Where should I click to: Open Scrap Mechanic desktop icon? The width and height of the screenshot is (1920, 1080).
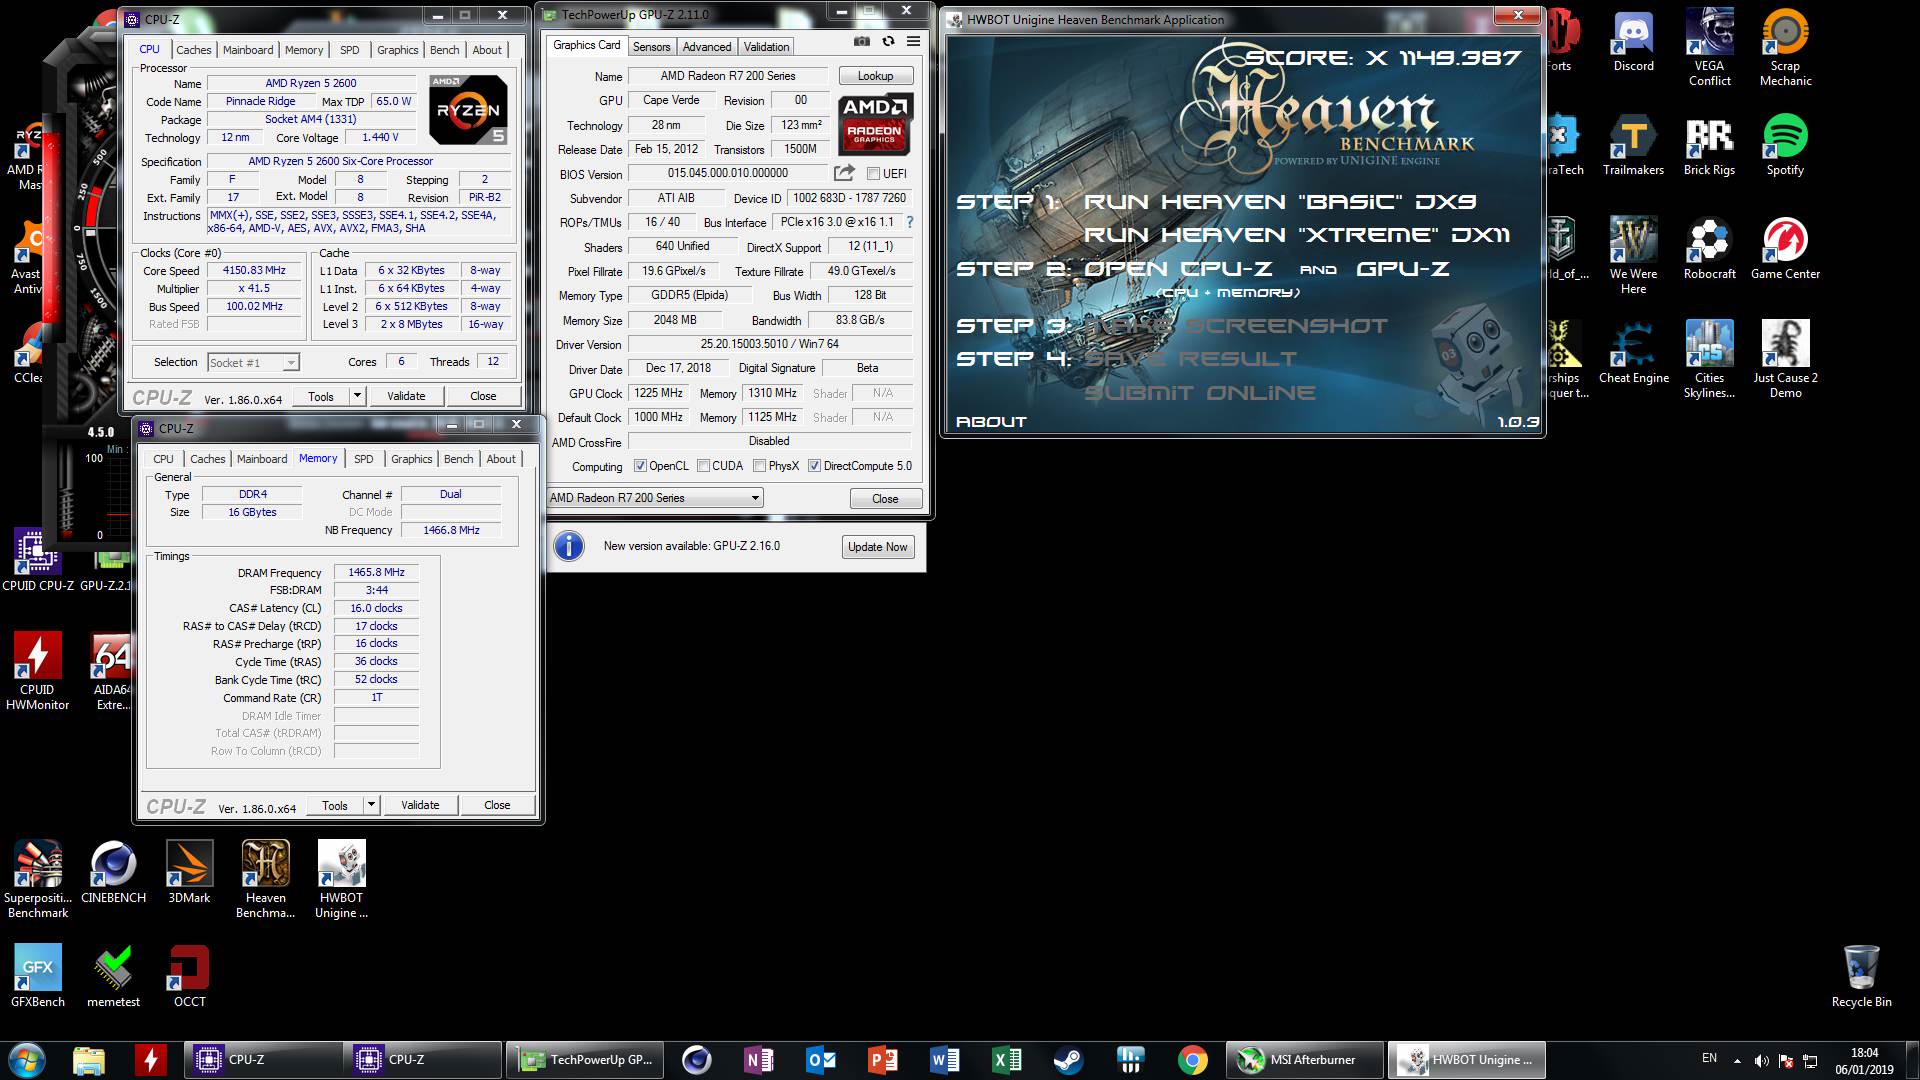coord(1785,48)
